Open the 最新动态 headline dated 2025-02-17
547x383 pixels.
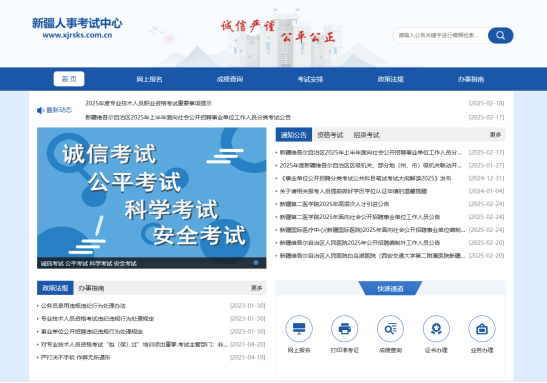[188, 118]
